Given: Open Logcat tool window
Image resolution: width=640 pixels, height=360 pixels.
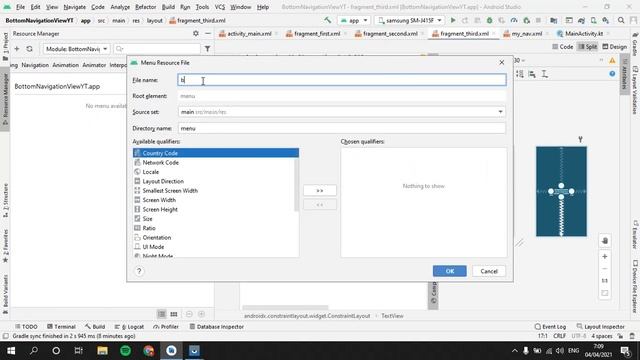Looking at the screenshot, I should click(x=129, y=327).
